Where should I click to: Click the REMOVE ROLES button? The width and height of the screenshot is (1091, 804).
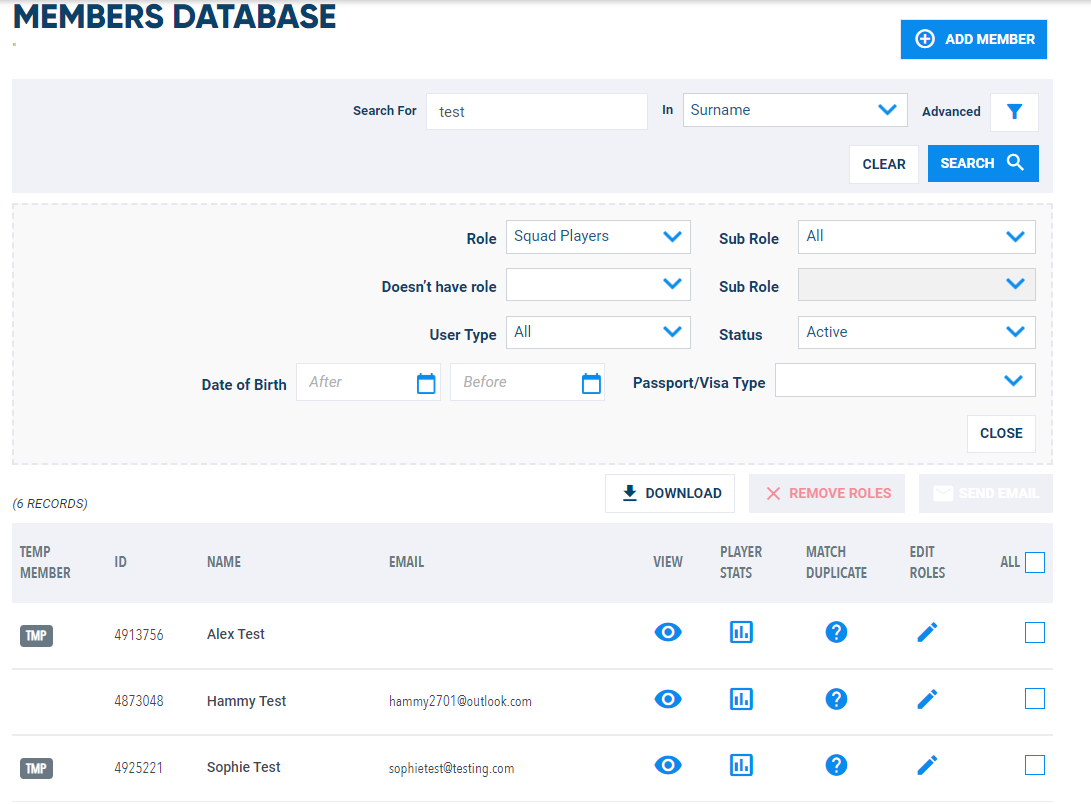pyautogui.click(x=827, y=493)
